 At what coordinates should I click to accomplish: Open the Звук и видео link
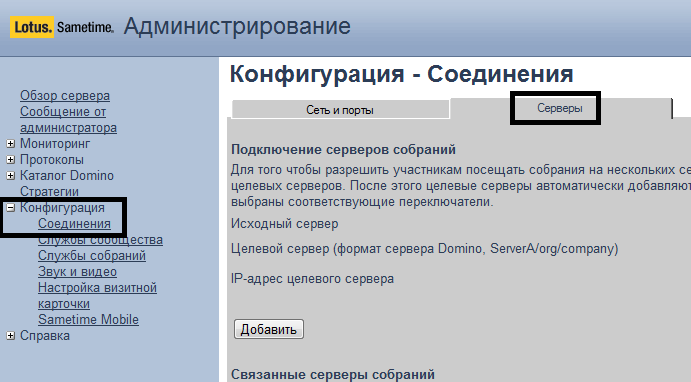[77, 272]
